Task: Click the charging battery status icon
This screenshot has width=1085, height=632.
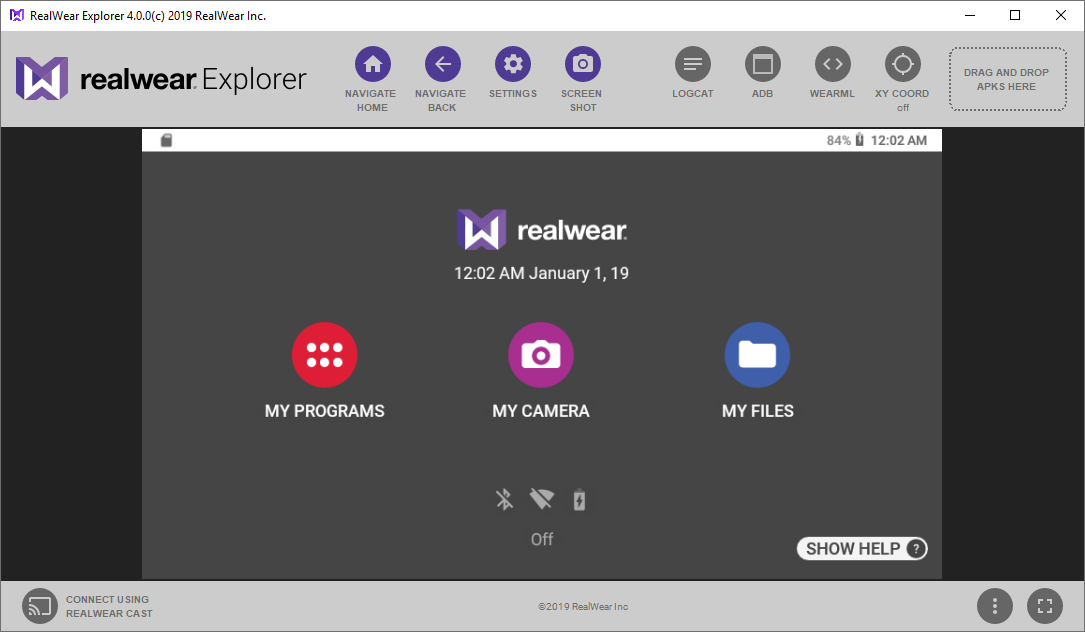Action: tap(579, 499)
